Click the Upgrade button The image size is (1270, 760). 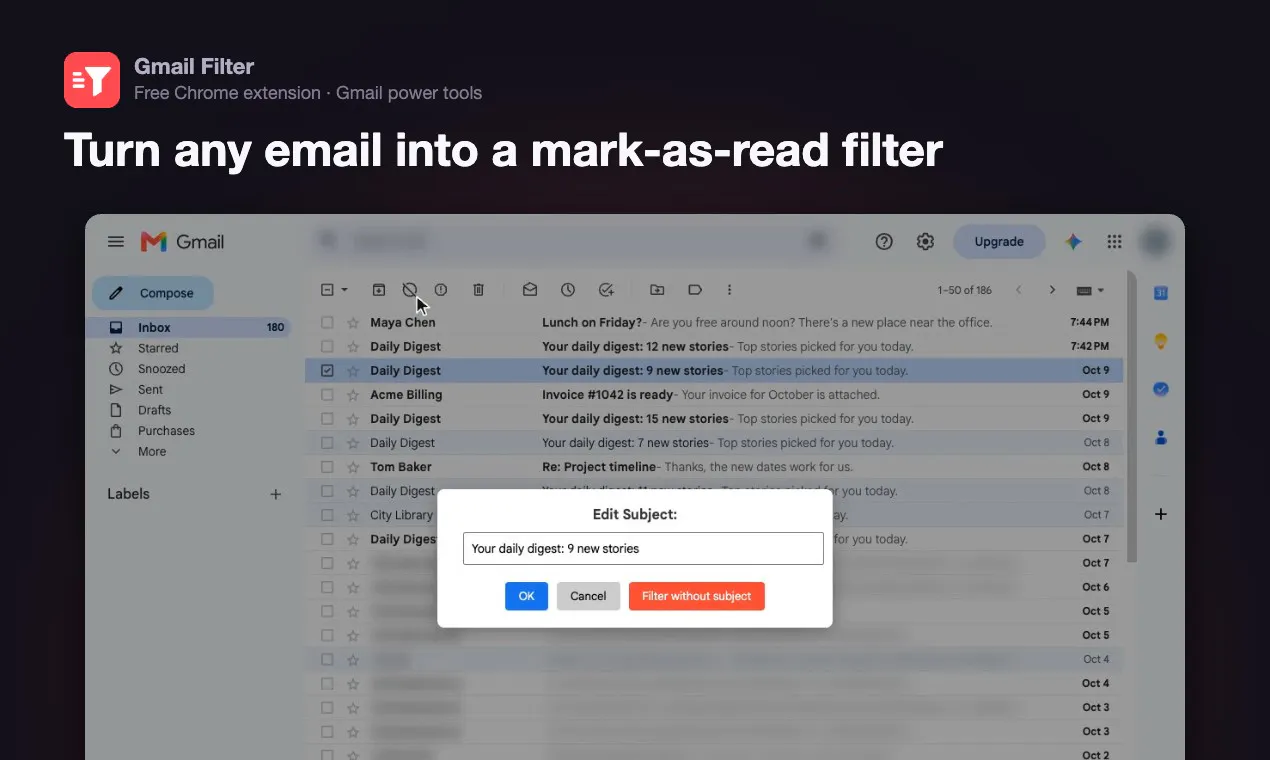999,242
